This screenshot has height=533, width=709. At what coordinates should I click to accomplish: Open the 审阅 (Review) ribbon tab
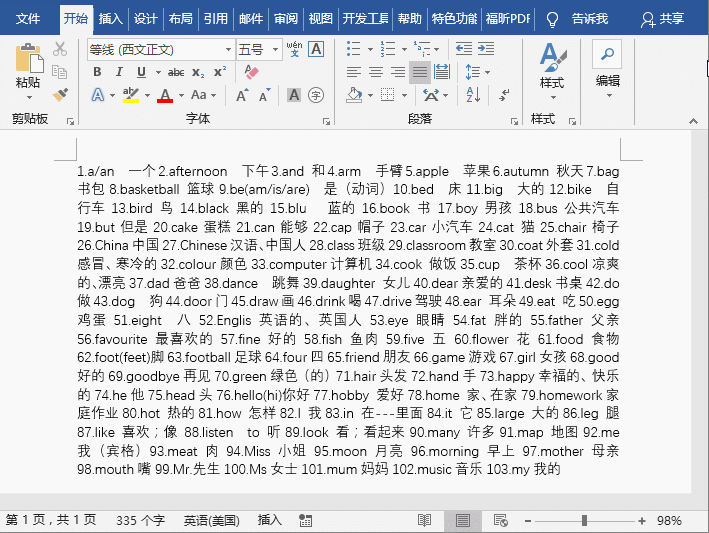pyautogui.click(x=286, y=19)
